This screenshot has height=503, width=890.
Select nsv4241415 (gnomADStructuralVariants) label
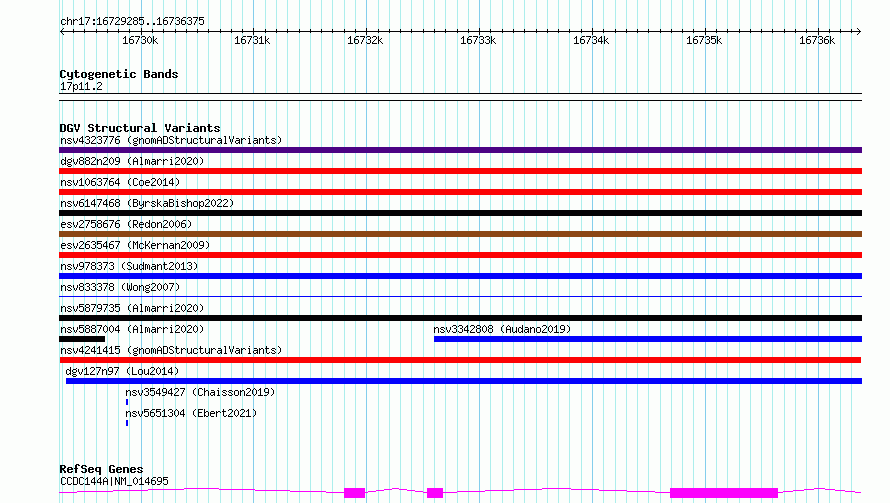171,350
